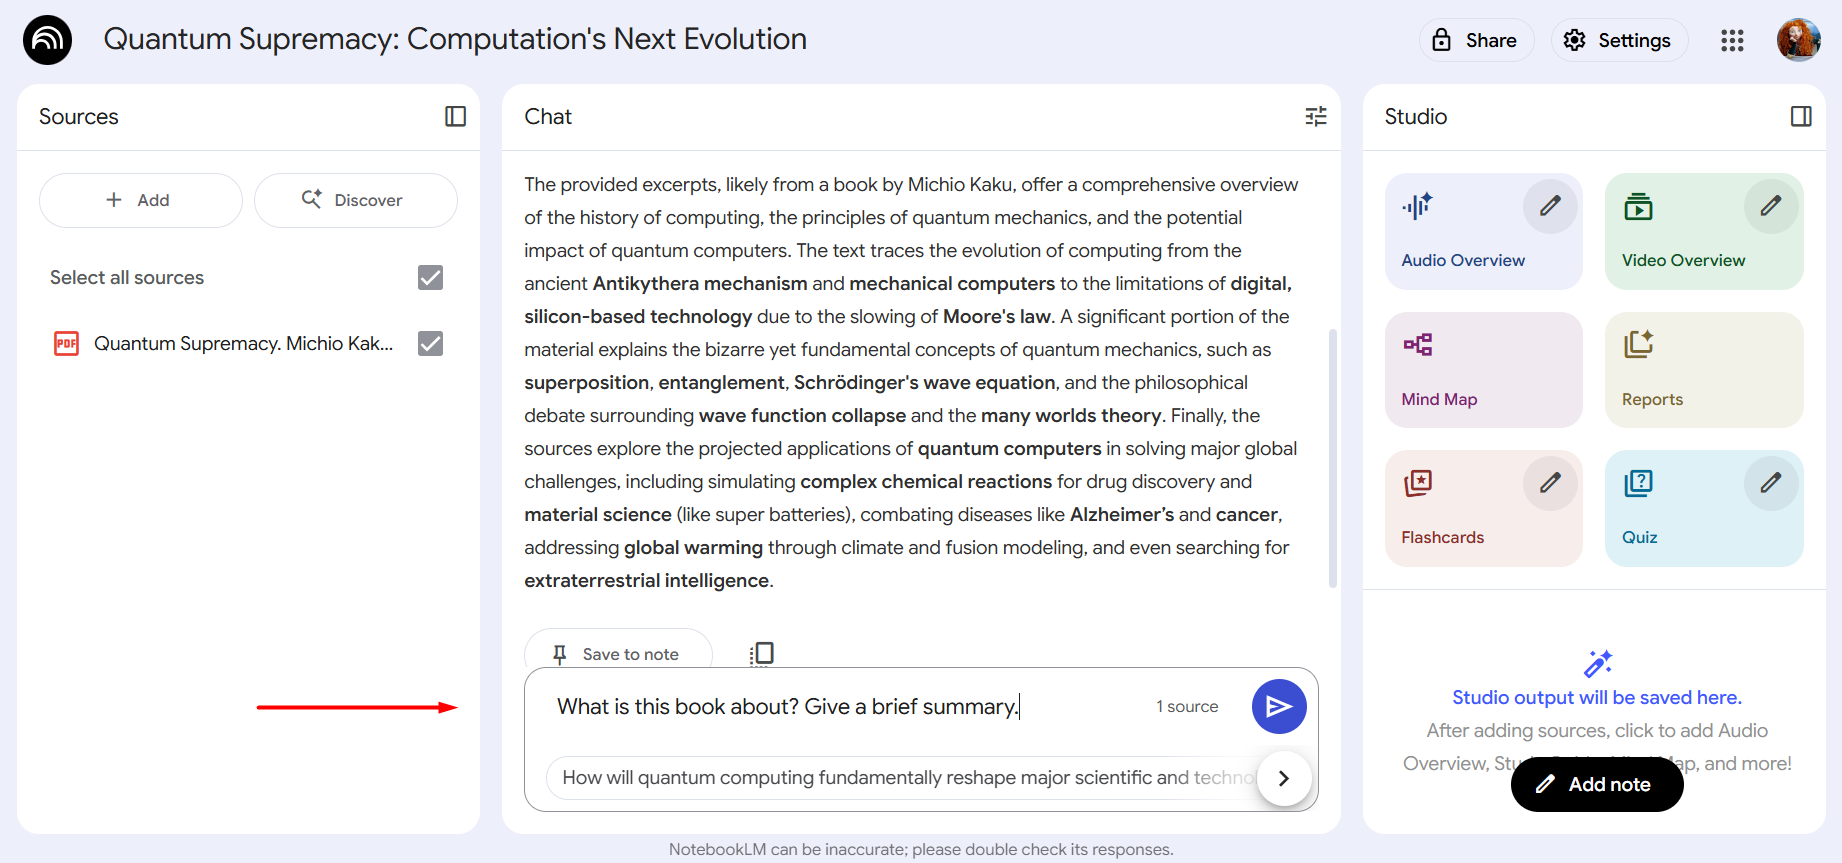The image size is (1842, 863).
Task: Copy the chat response
Action: click(x=762, y=653)
